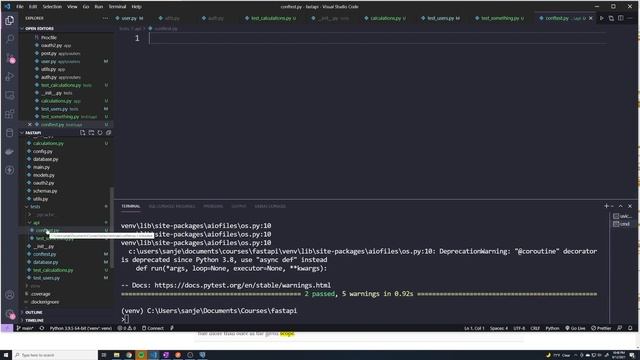Run Python file with the play icon
This screenshot has width=640, height=360.
click(x=601, y=18)
